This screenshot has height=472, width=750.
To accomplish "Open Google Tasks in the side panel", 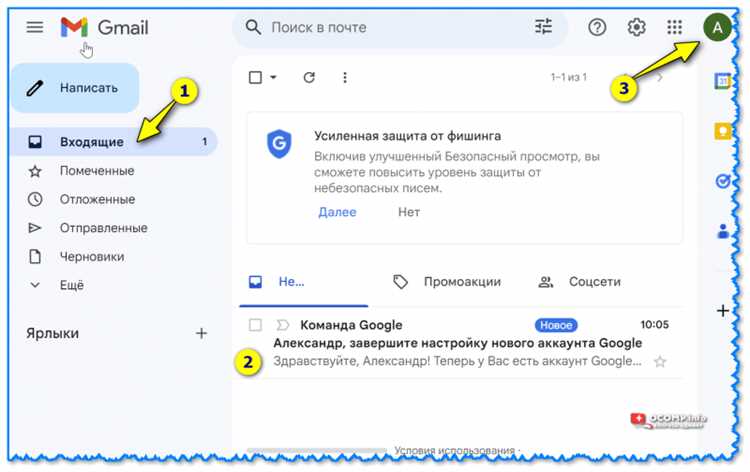I will (x=722, y=181).
